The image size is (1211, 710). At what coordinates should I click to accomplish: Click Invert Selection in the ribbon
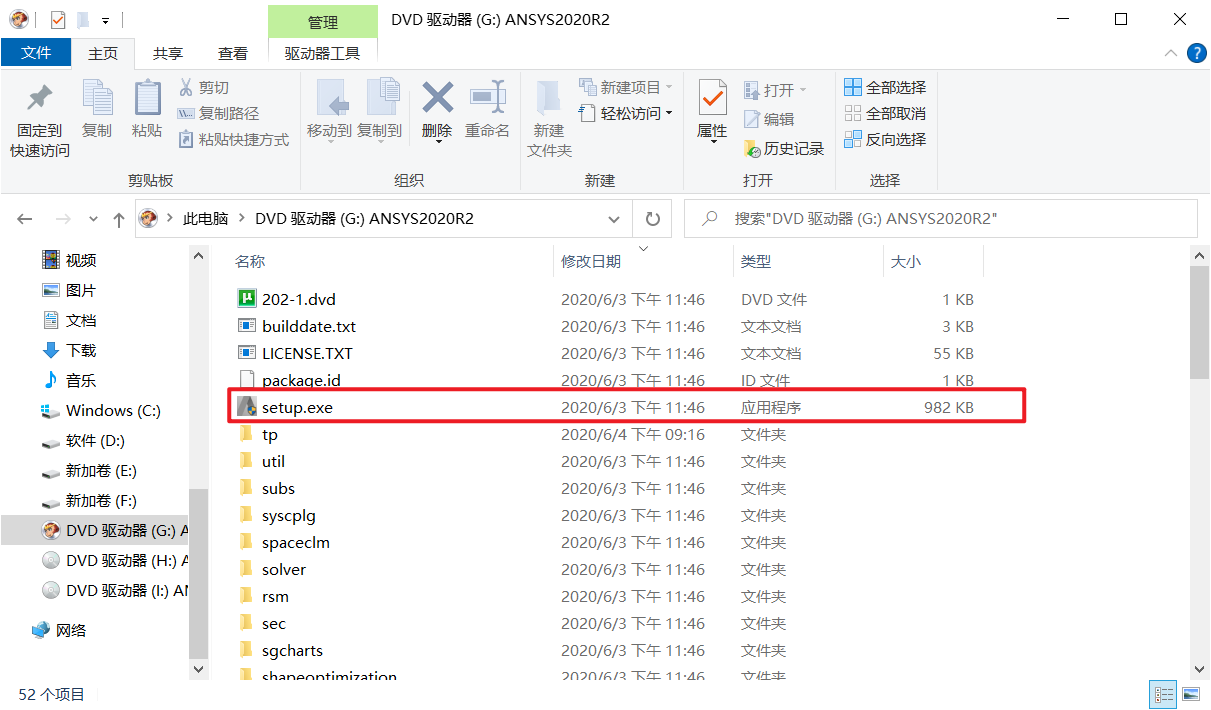[885, 140]
